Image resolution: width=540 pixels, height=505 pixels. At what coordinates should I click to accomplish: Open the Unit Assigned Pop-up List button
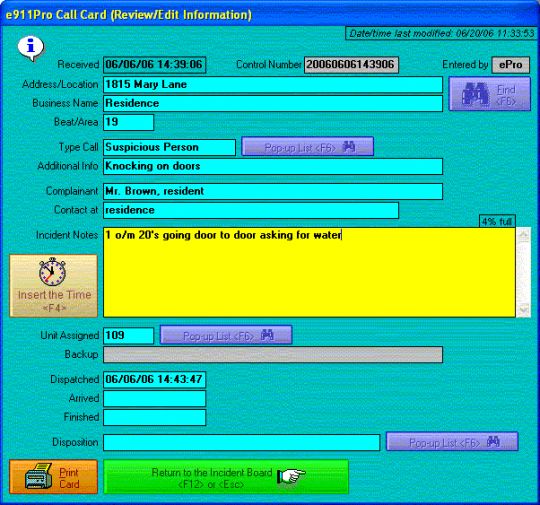tap(226, 335)
